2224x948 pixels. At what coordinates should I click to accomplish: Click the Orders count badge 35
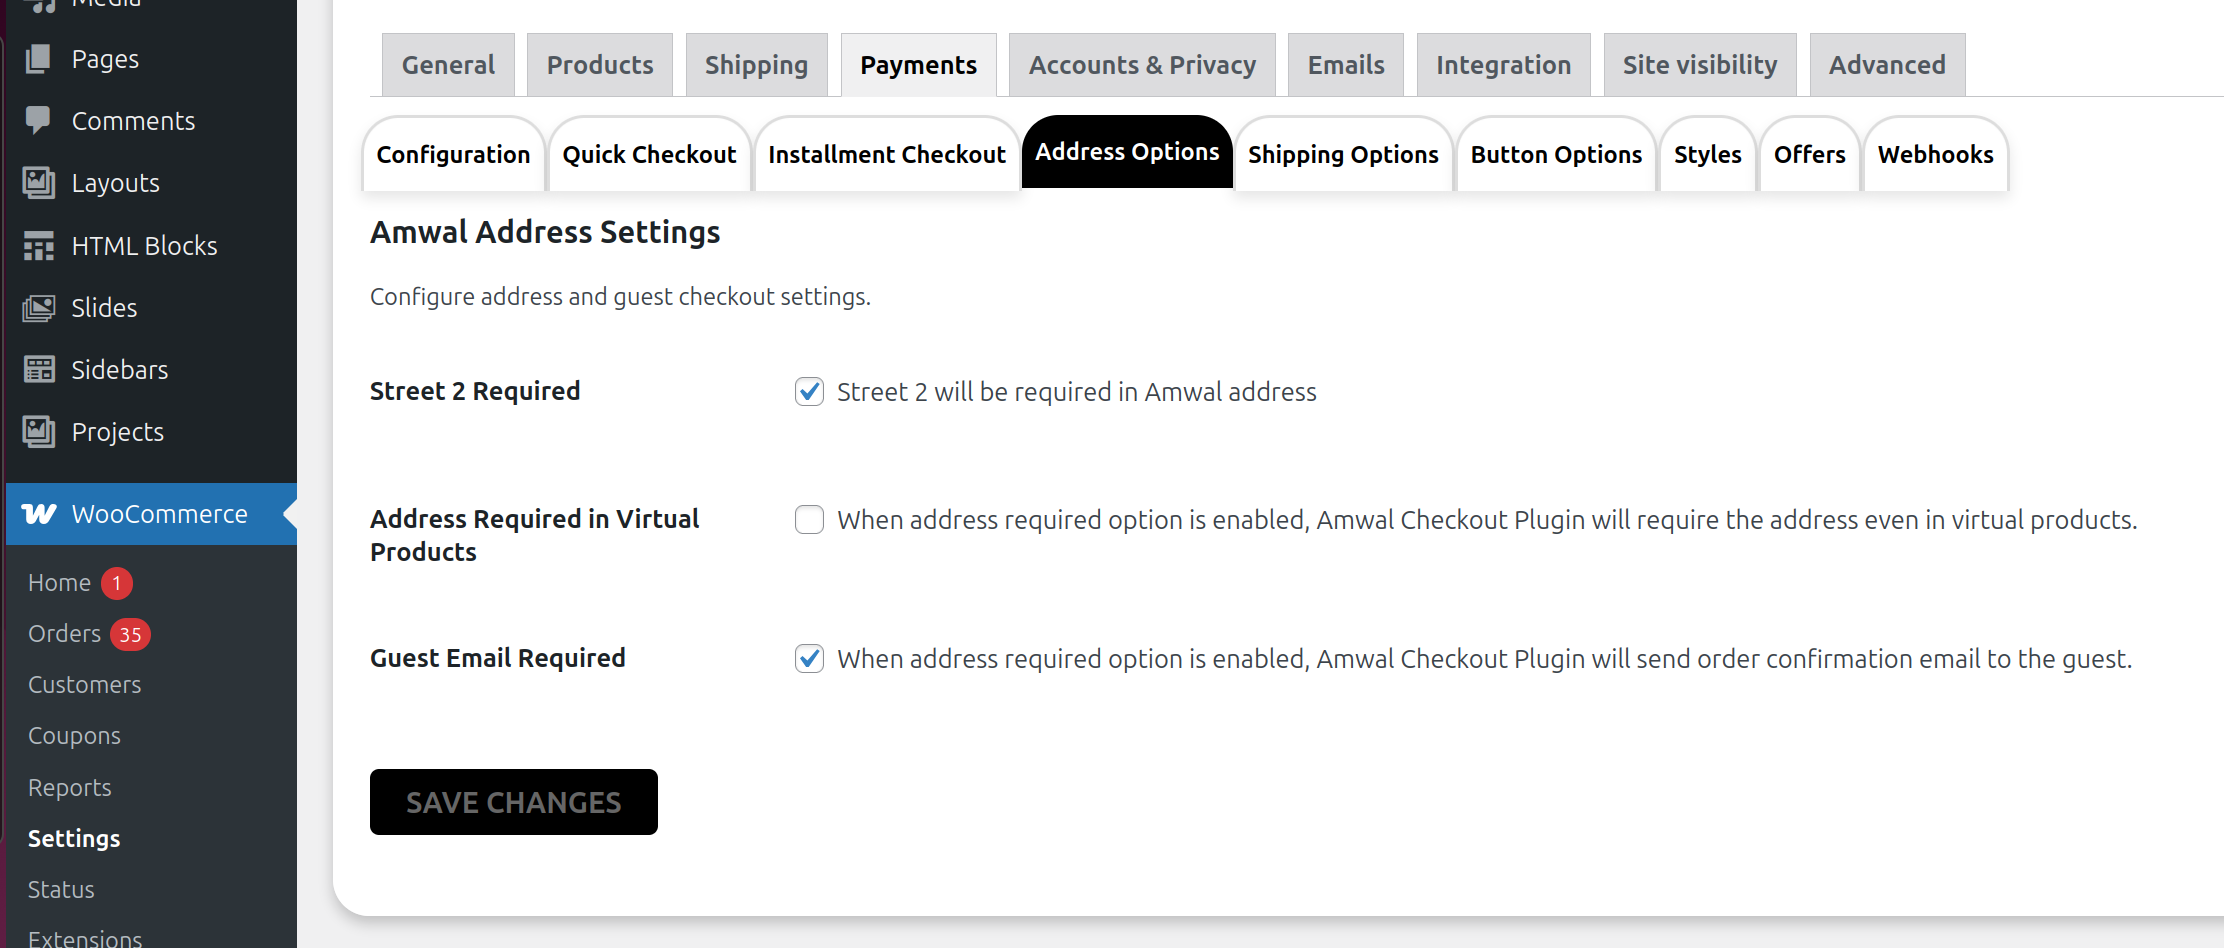130,634
